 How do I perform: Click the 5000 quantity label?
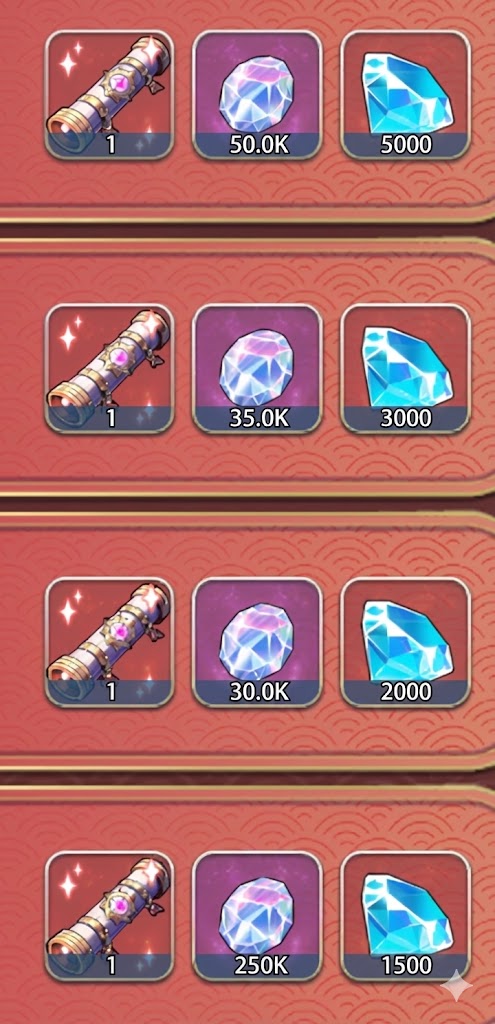[x=406, y=145]
